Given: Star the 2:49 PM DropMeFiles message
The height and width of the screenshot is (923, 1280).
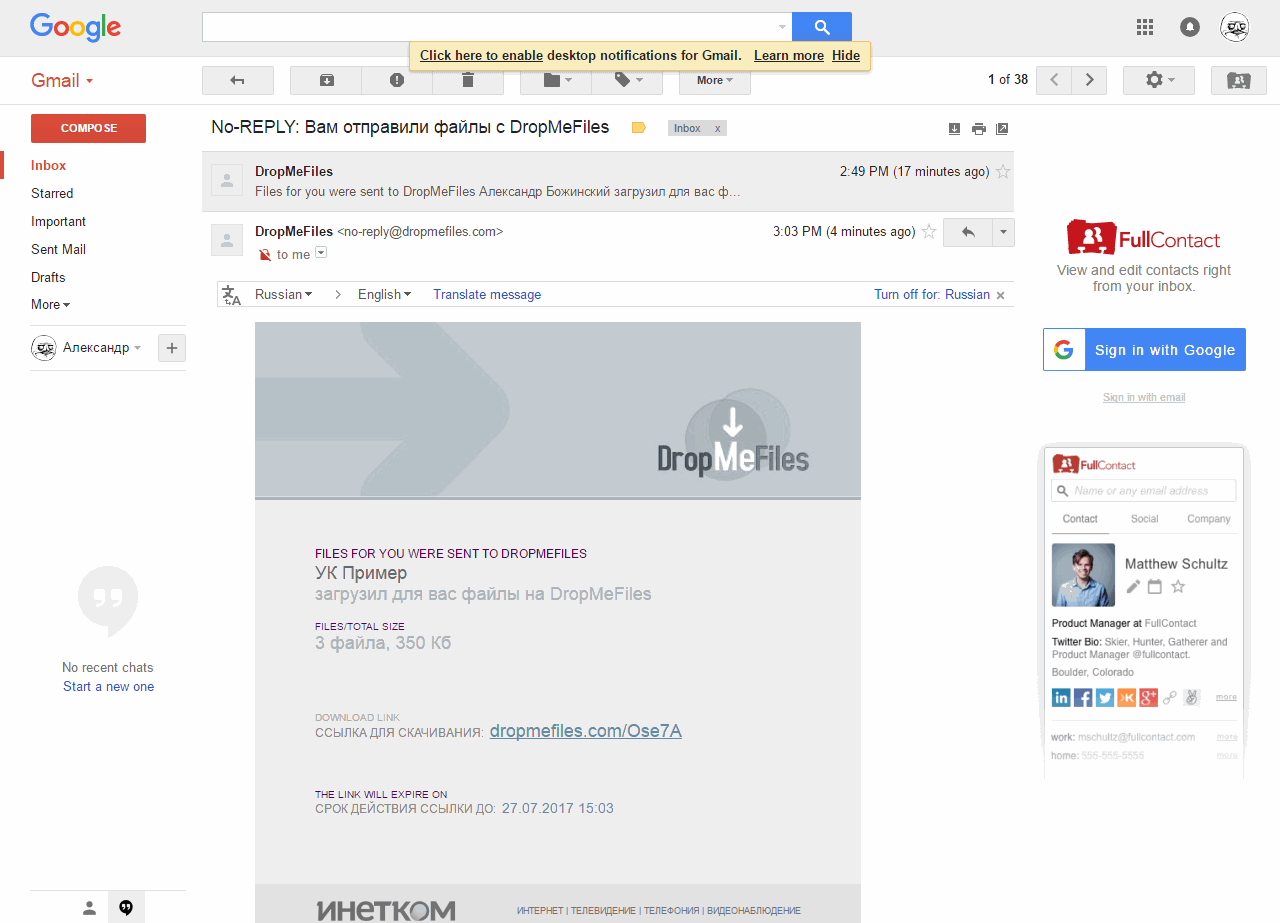Looking at the screenshot, I should (1003, 172).
